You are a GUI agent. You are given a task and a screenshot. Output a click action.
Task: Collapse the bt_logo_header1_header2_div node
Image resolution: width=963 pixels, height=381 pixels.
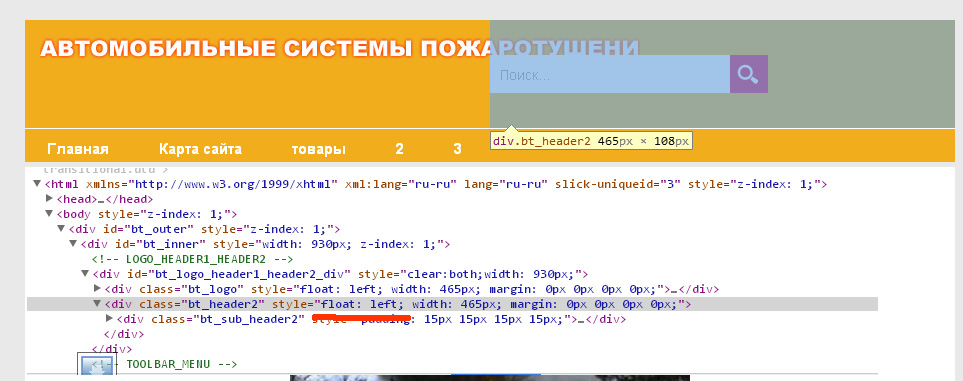coord(85,274)
